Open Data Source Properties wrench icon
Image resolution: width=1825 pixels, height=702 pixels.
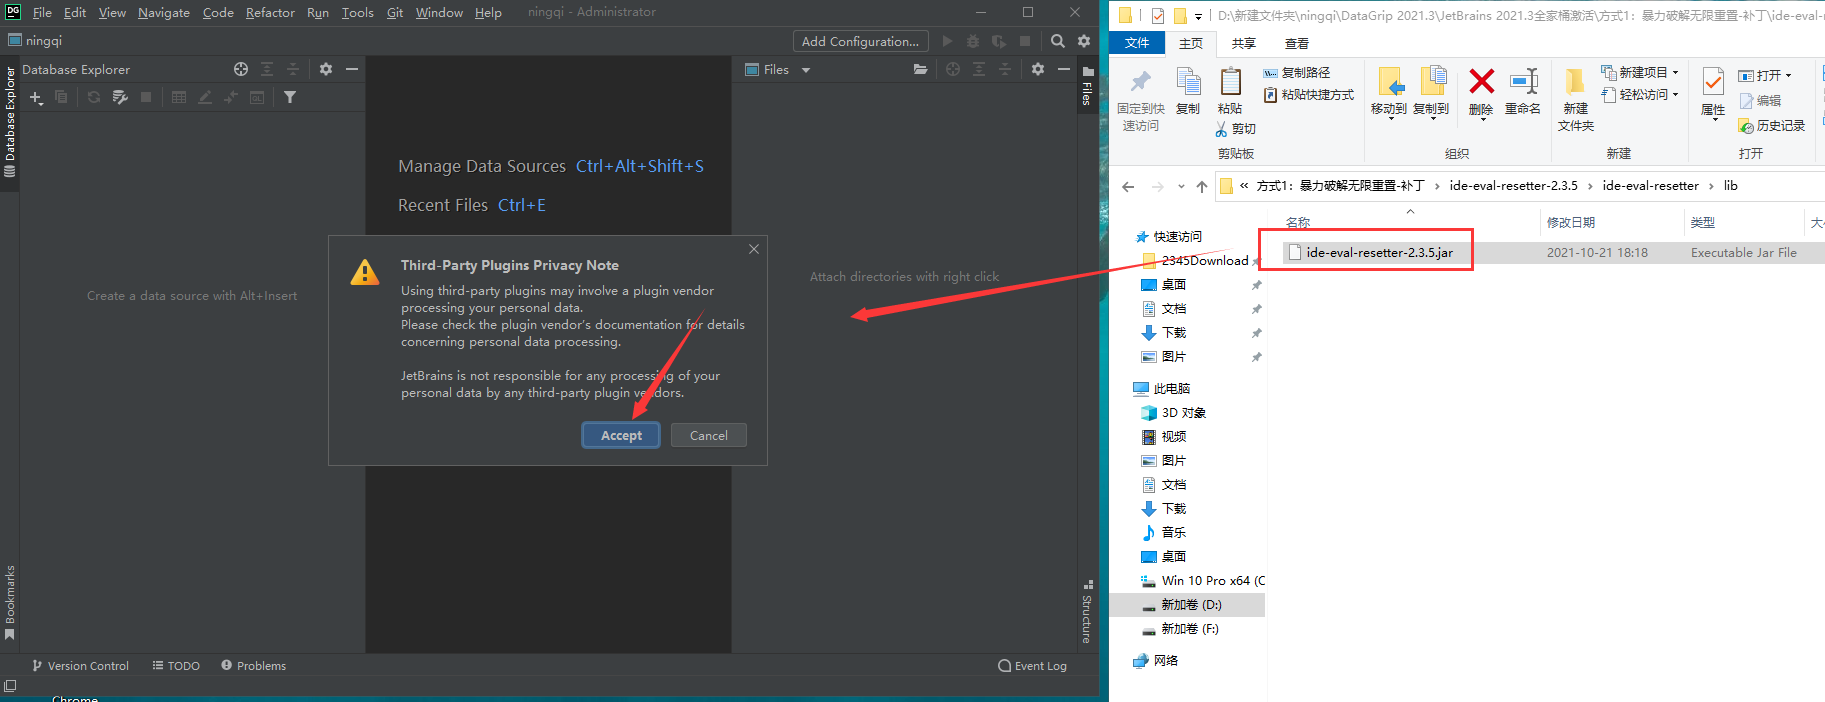[x=120, y=97]
